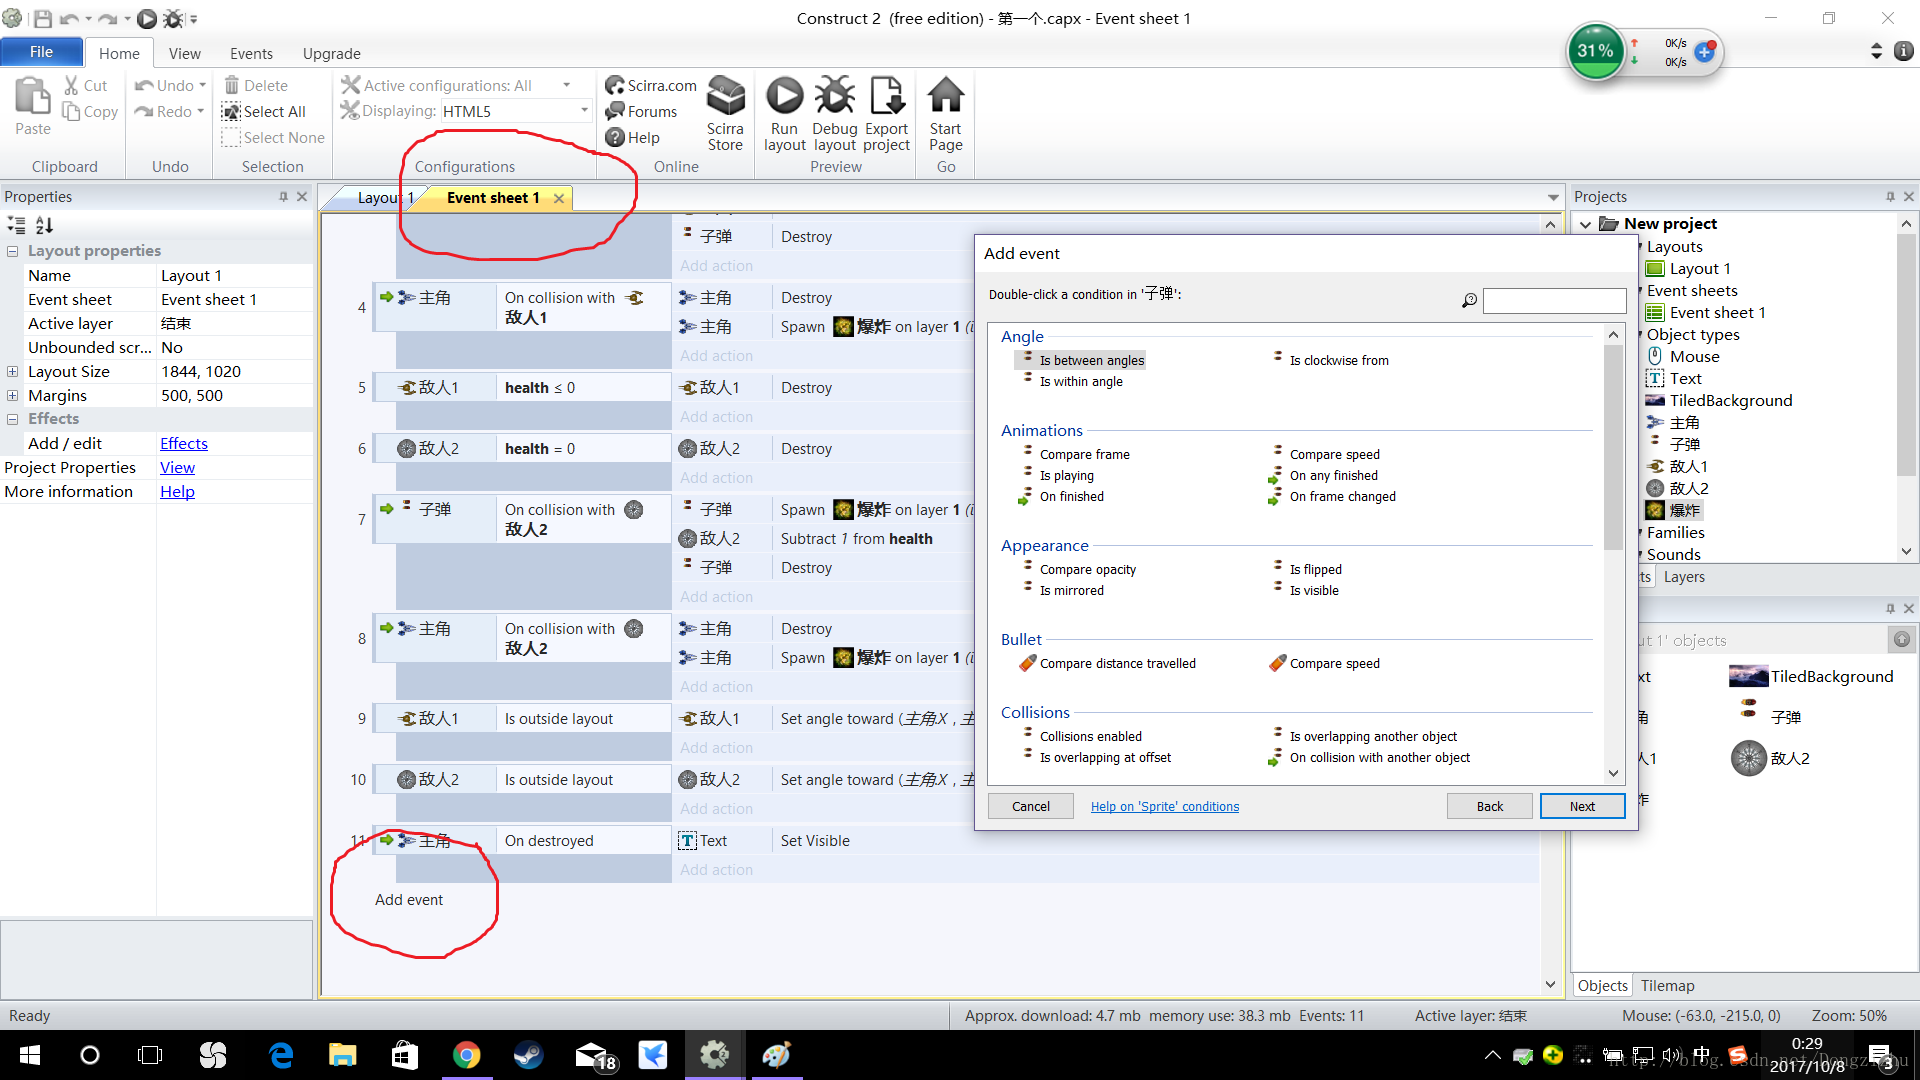This screenshot has width=1920, height=1080.
Task: Click the Export project icon
Action: (886, 96)
